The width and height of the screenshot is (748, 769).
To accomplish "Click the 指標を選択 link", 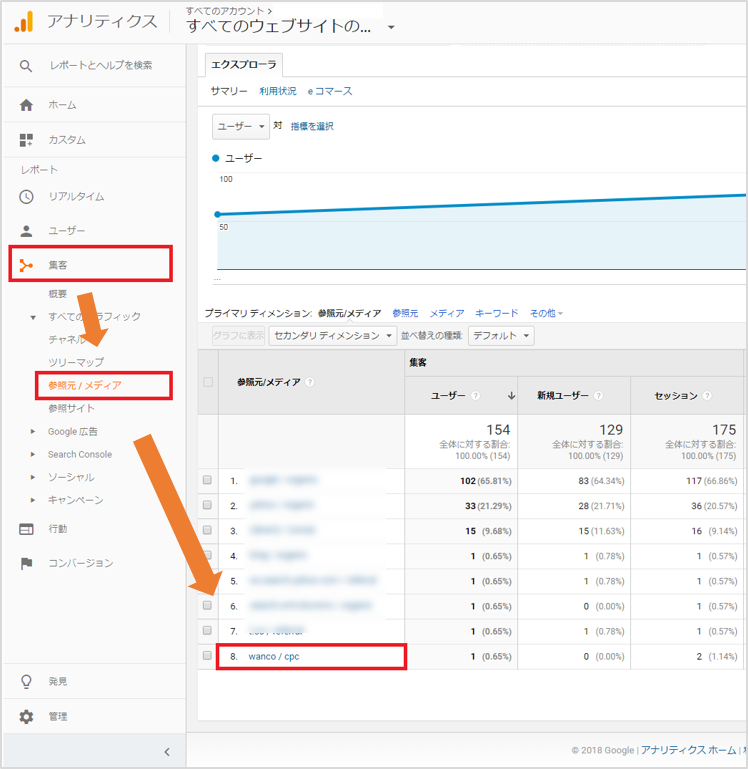I will [312, 127].
